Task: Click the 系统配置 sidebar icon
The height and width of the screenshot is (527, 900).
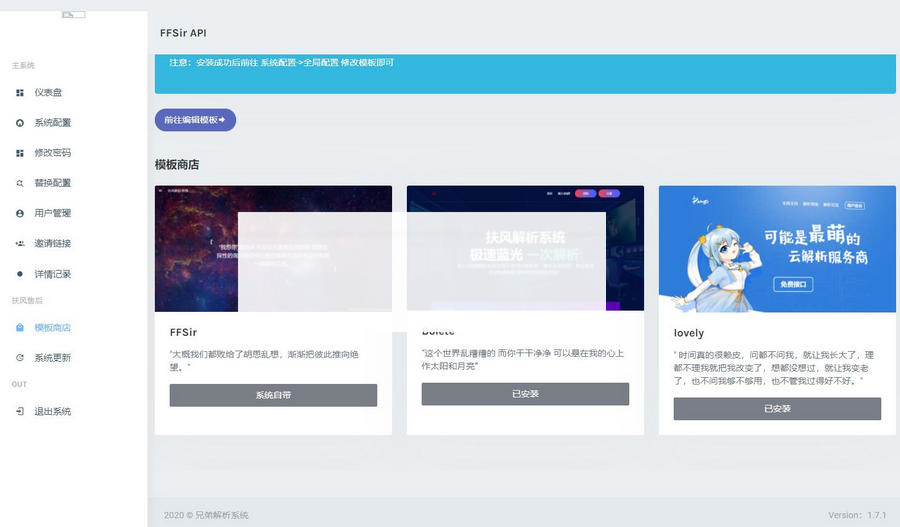Action: (20, 123)
